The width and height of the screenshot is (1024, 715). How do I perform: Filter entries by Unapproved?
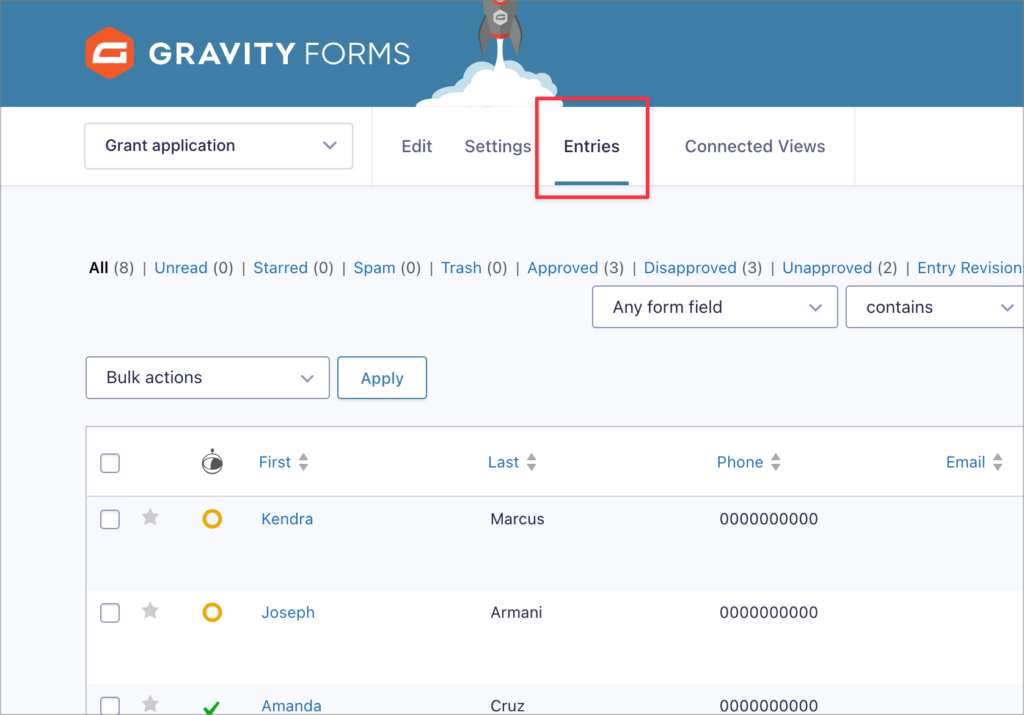[827, 268]
